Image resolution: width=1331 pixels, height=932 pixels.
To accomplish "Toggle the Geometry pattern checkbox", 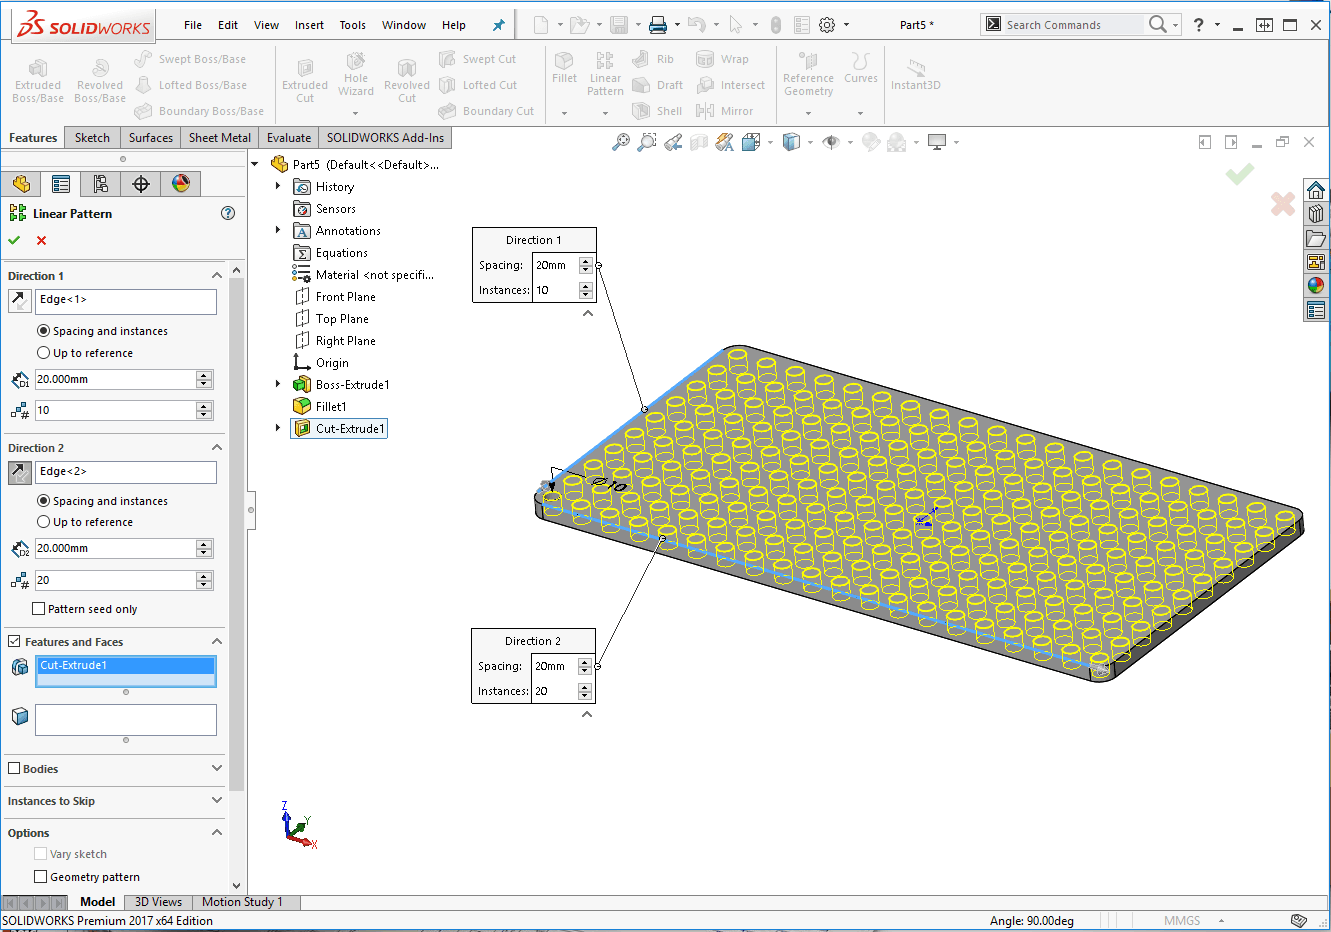I will [x=41, y=877].
